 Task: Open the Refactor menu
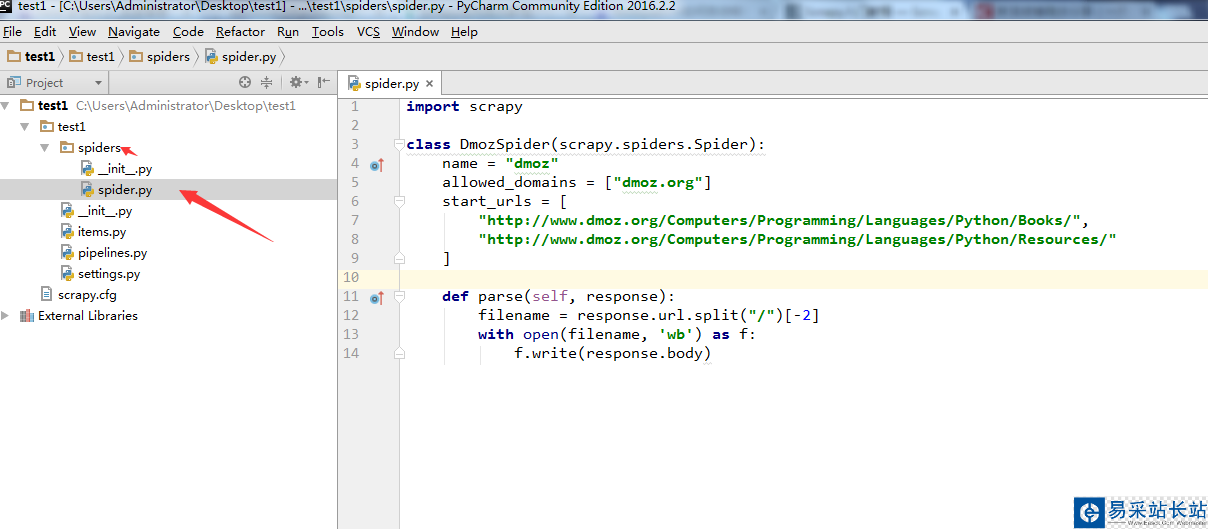click(241, 32)
